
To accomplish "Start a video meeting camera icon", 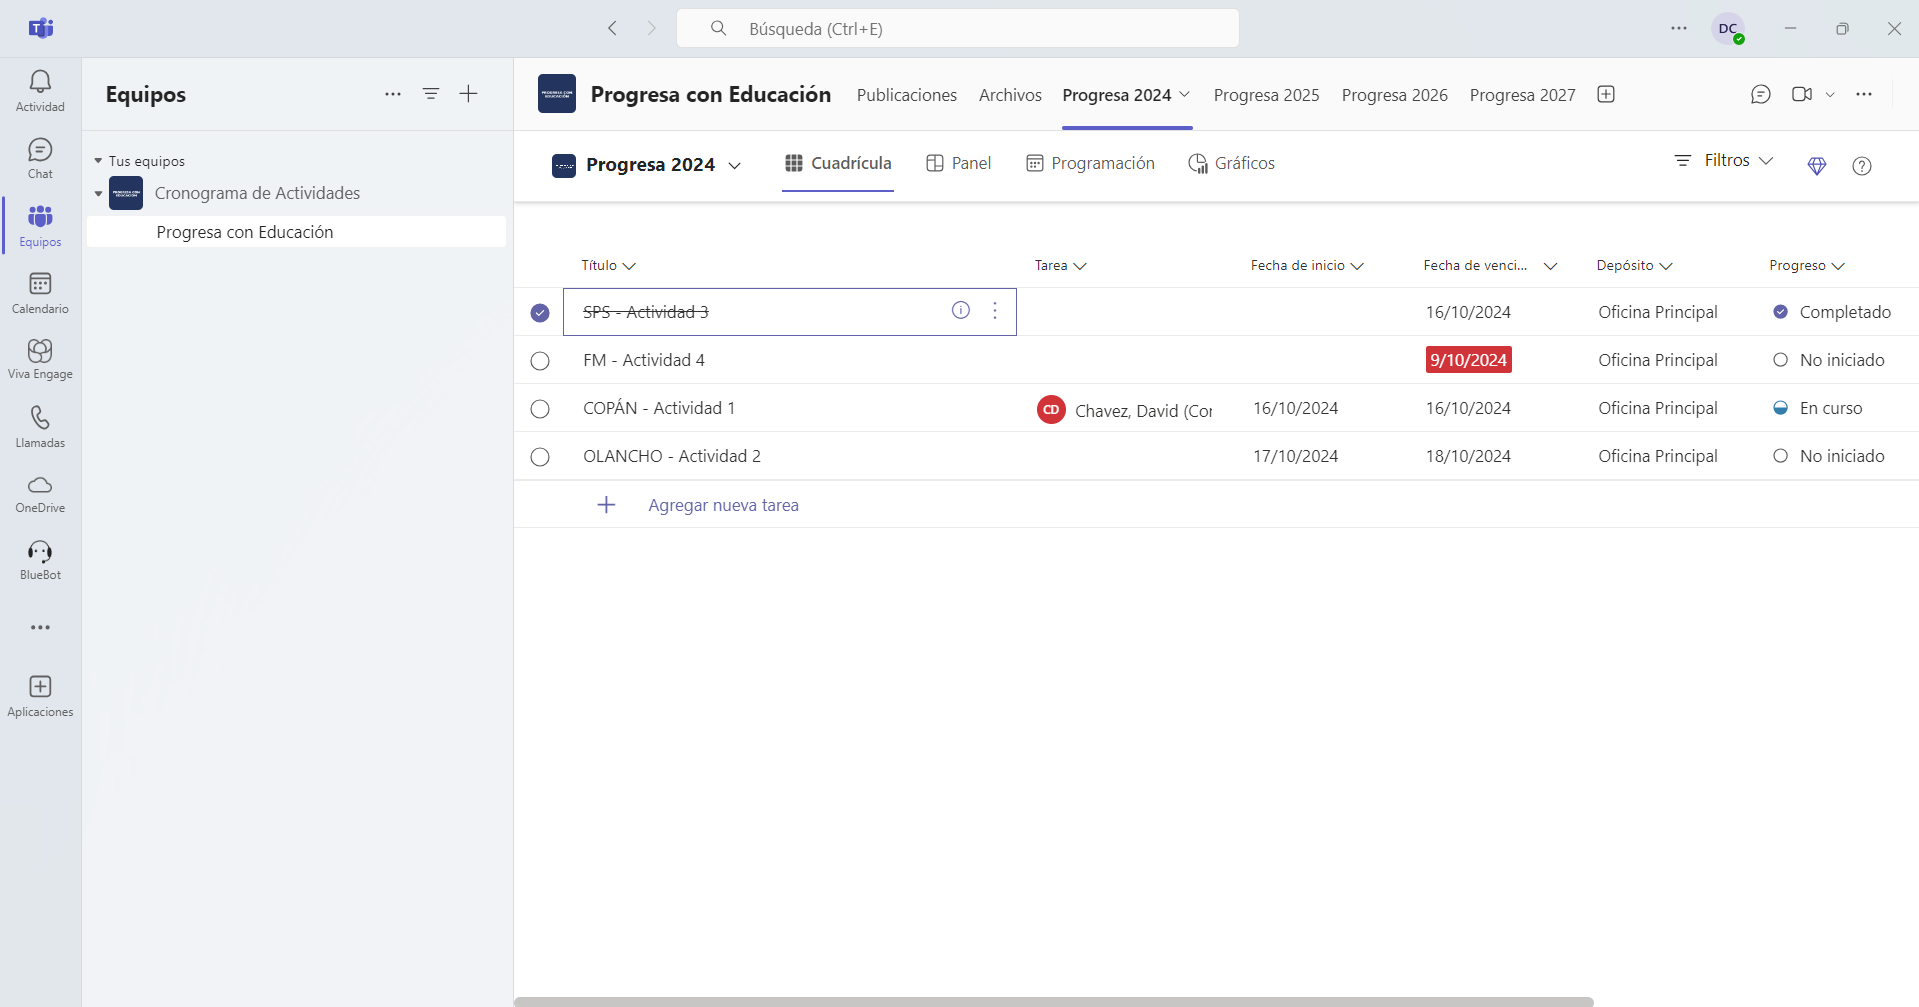I will (1802, 94).
